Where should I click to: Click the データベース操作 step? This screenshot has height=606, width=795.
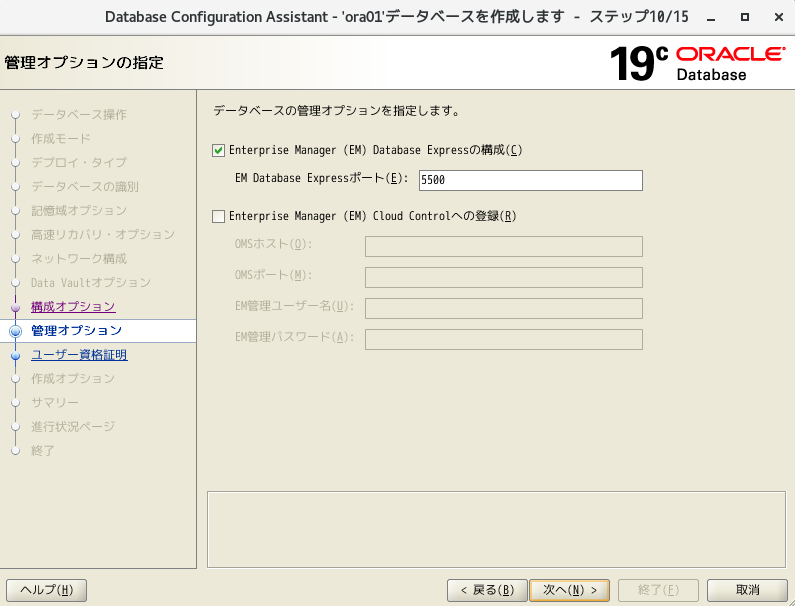coord(79,115)
